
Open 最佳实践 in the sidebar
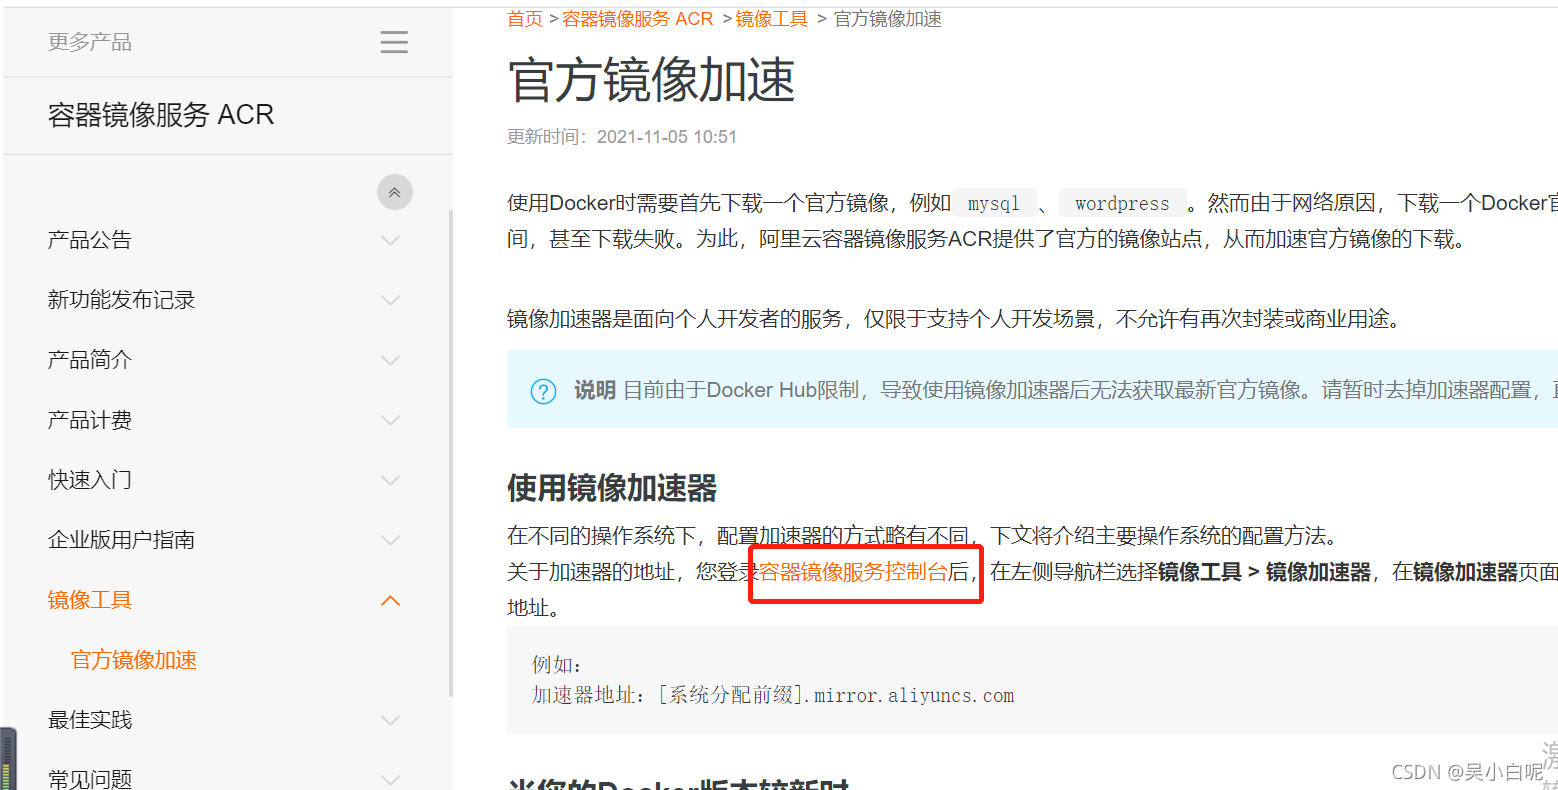(x=90, y=720)
